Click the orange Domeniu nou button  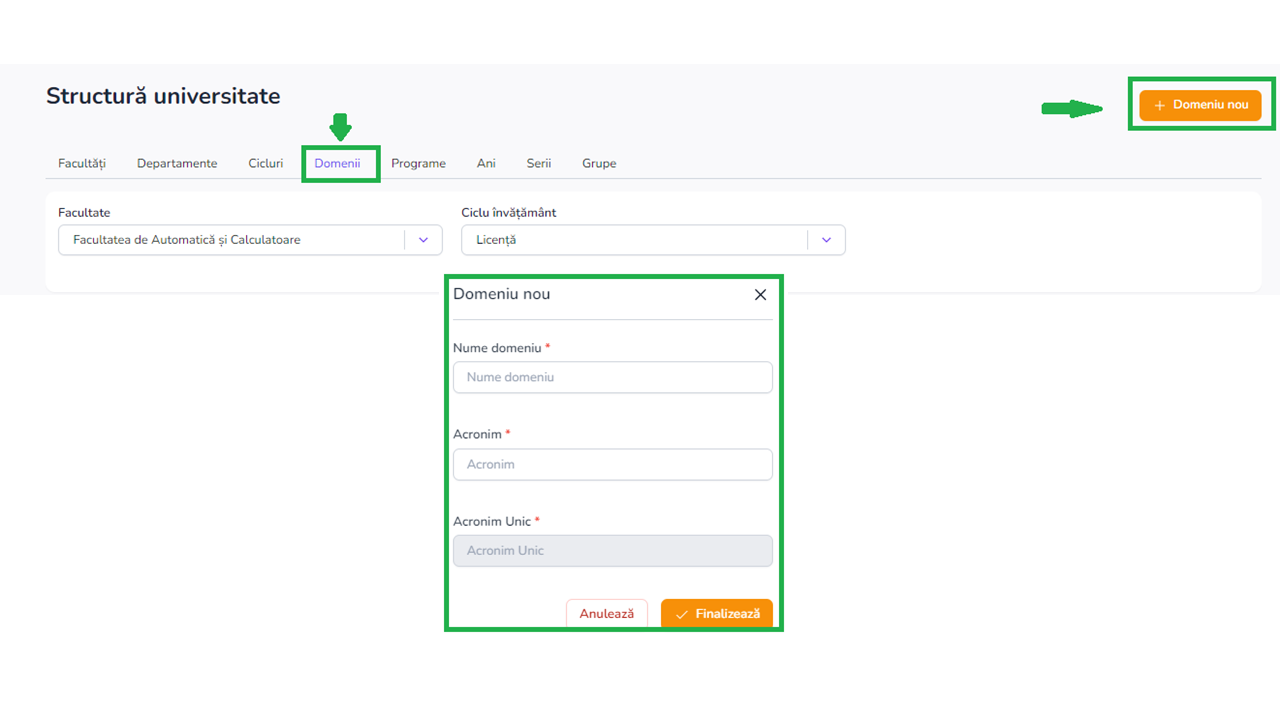1200,105
